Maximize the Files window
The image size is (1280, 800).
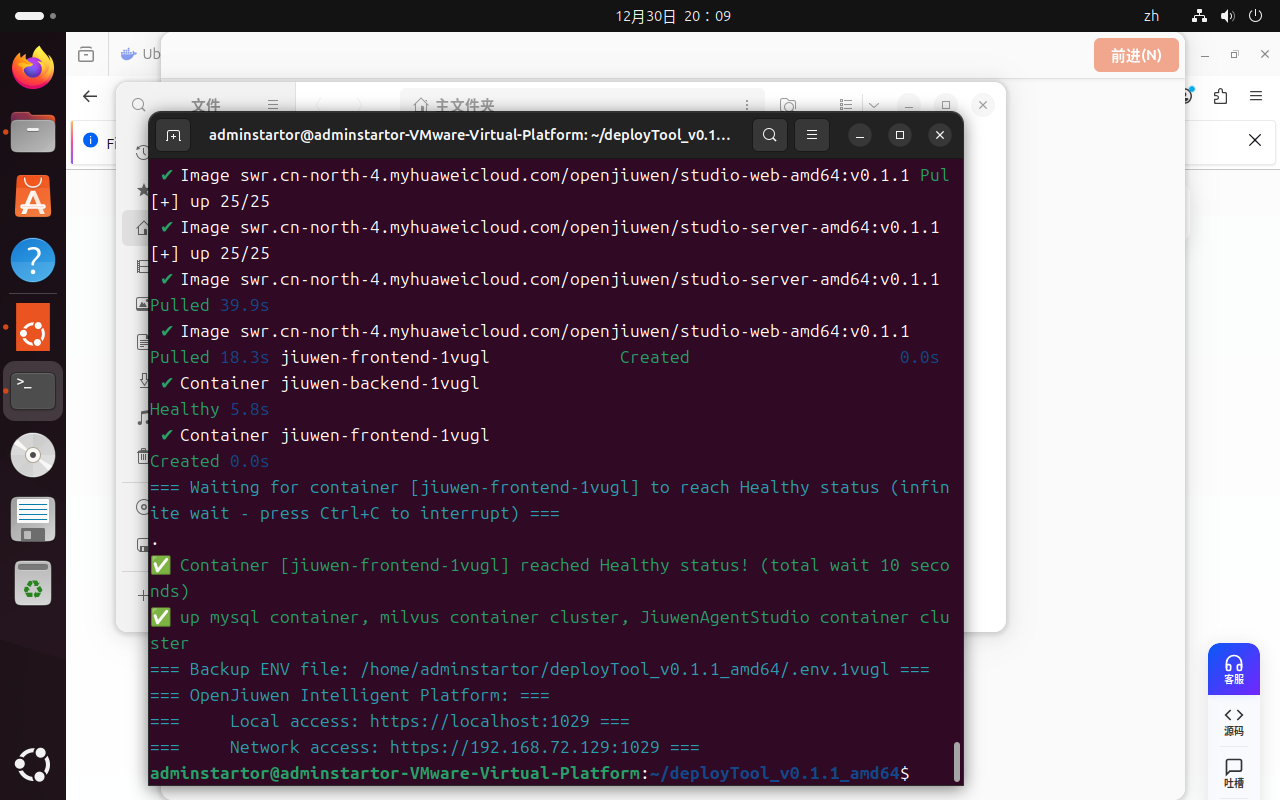click(946, 105)
